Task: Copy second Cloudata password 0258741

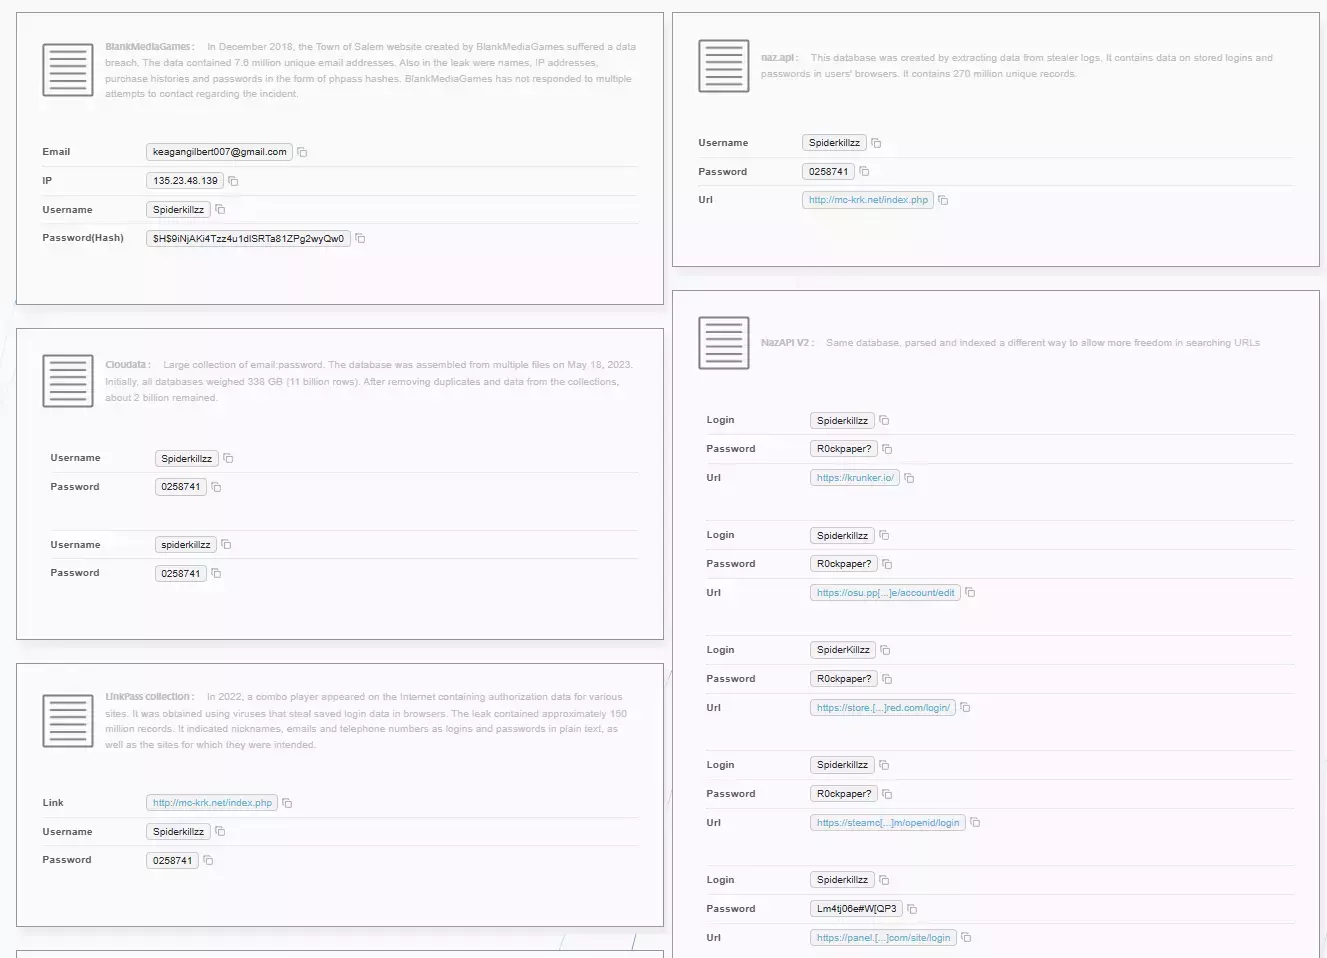Action: coord(216,574)
